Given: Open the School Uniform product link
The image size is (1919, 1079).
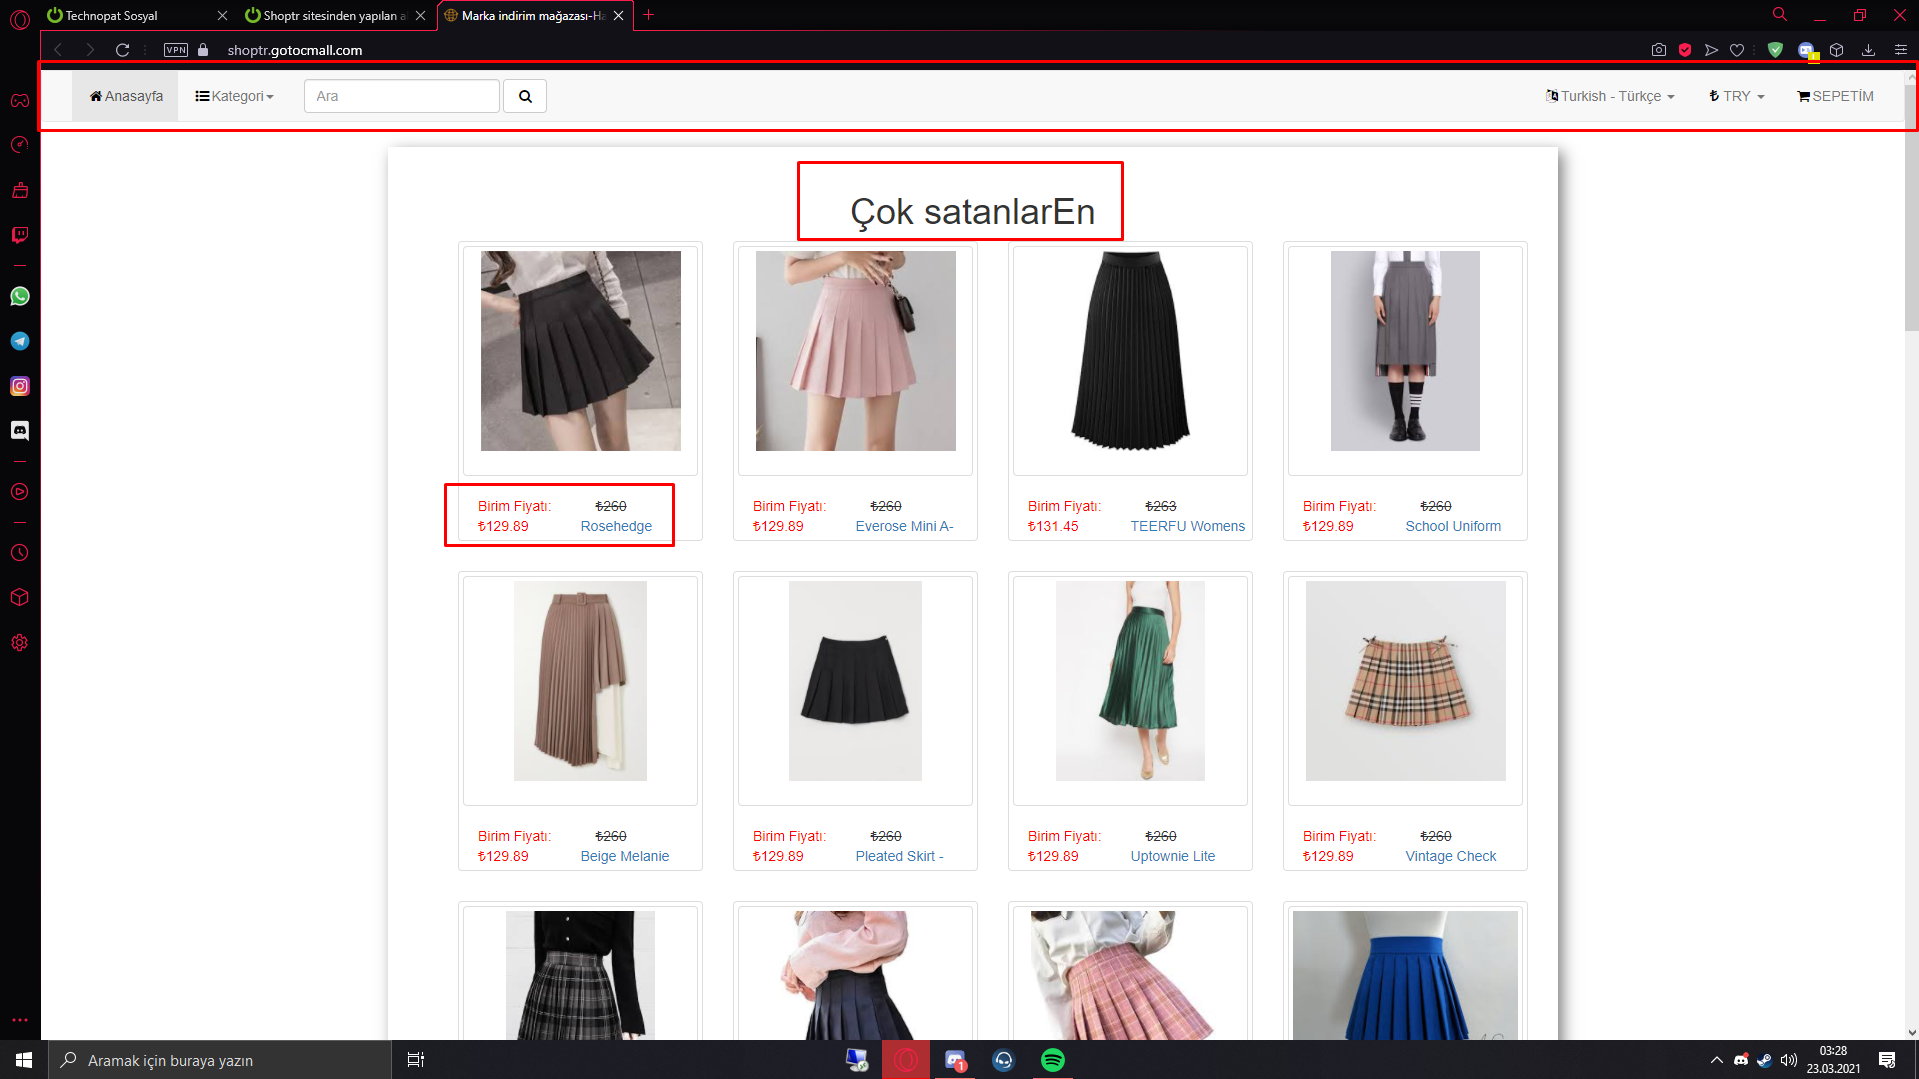Looking at the screenshot, I should point(1453,526).
